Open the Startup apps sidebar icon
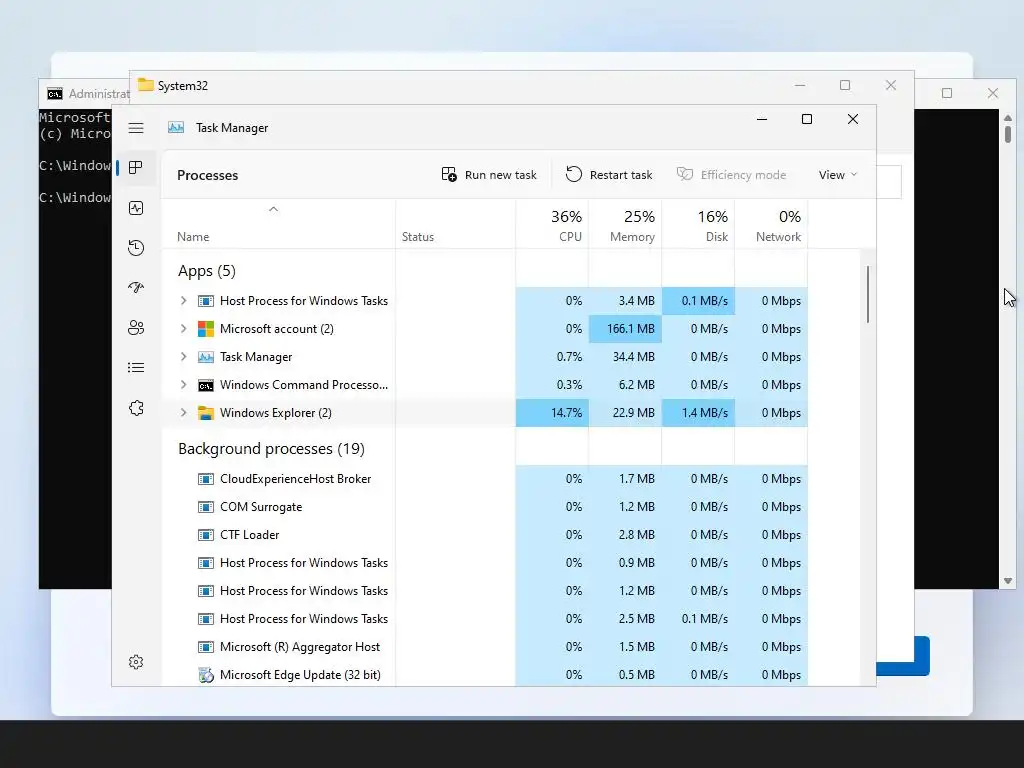 point(136,287)
